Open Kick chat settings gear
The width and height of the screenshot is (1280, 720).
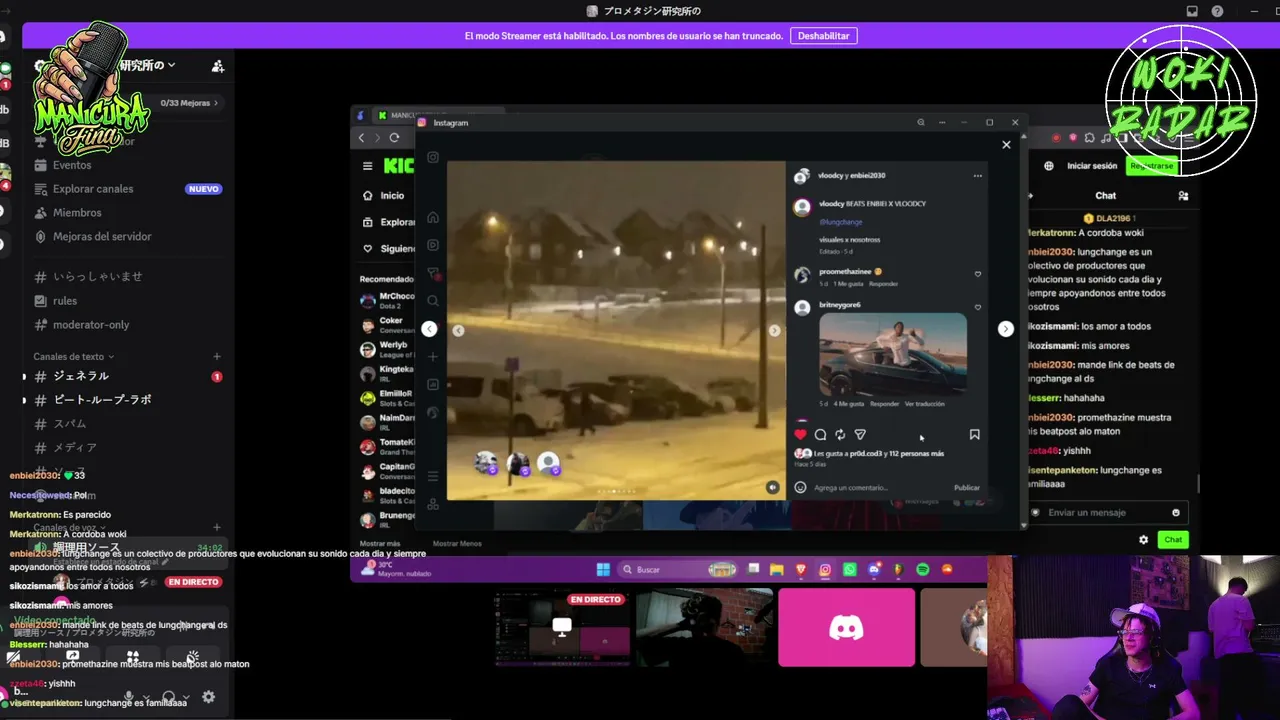coord(1144,540)
